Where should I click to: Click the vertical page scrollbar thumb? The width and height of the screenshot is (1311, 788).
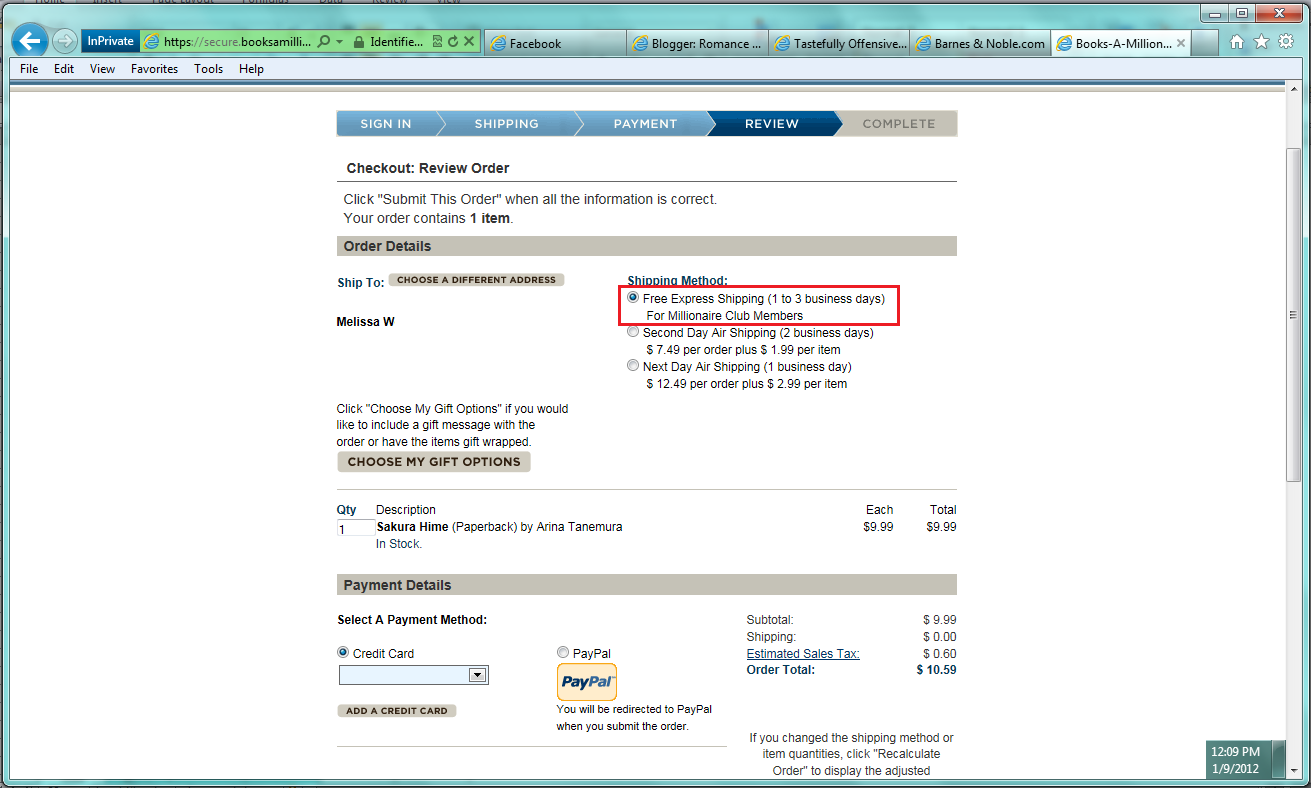coord(1294,315)
